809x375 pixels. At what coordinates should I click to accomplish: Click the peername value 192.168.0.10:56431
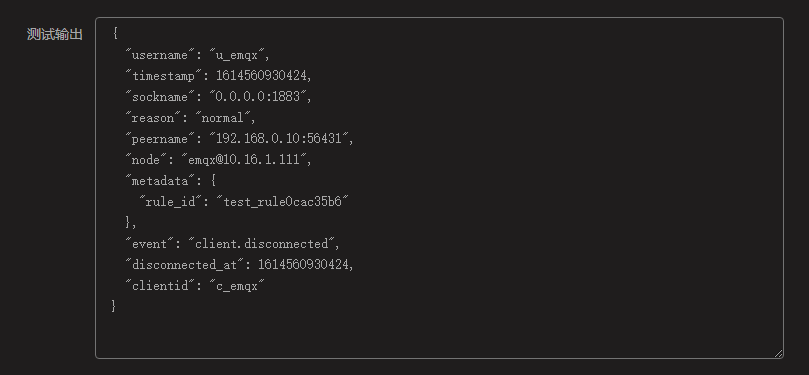pos(279,138)
